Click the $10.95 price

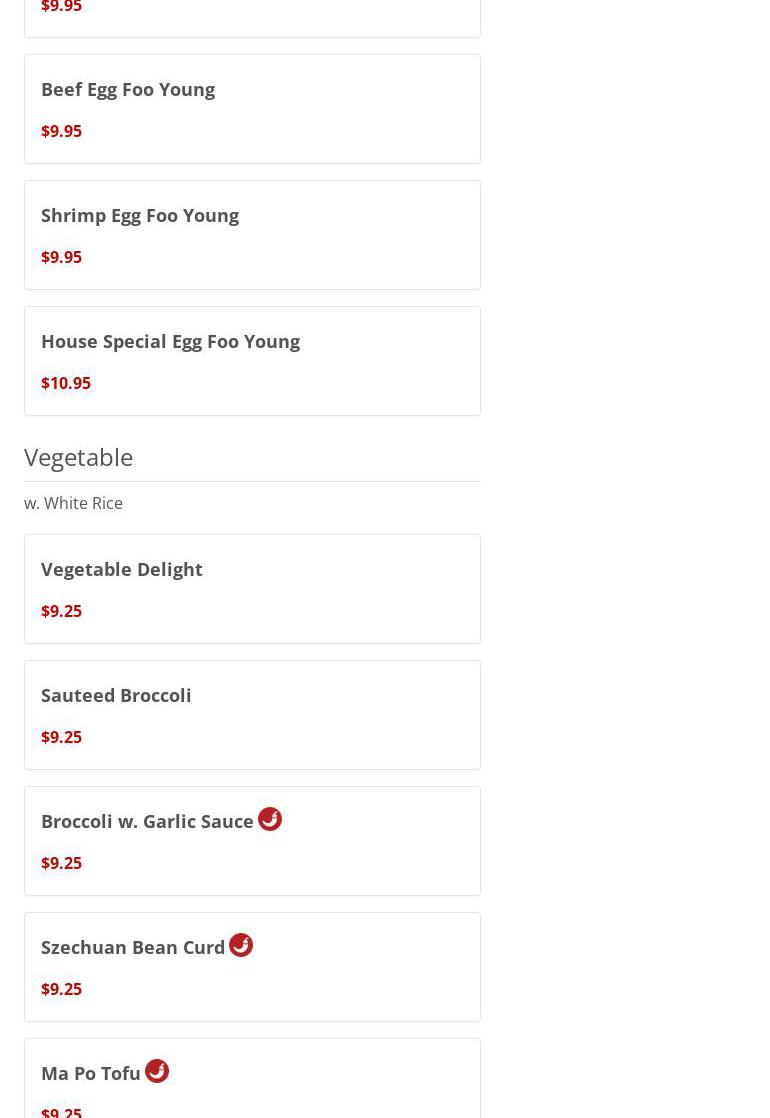(66, 383)
